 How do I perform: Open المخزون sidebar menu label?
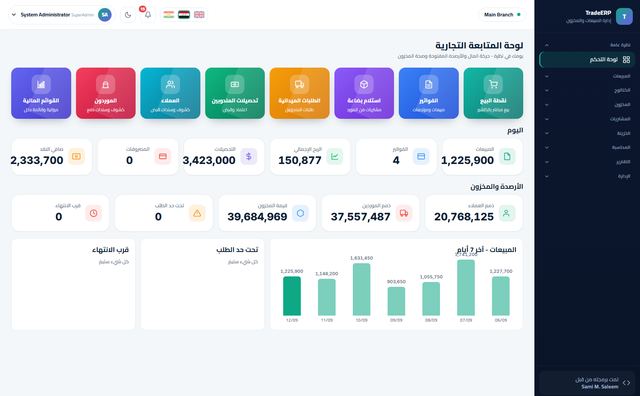(622, 105)
